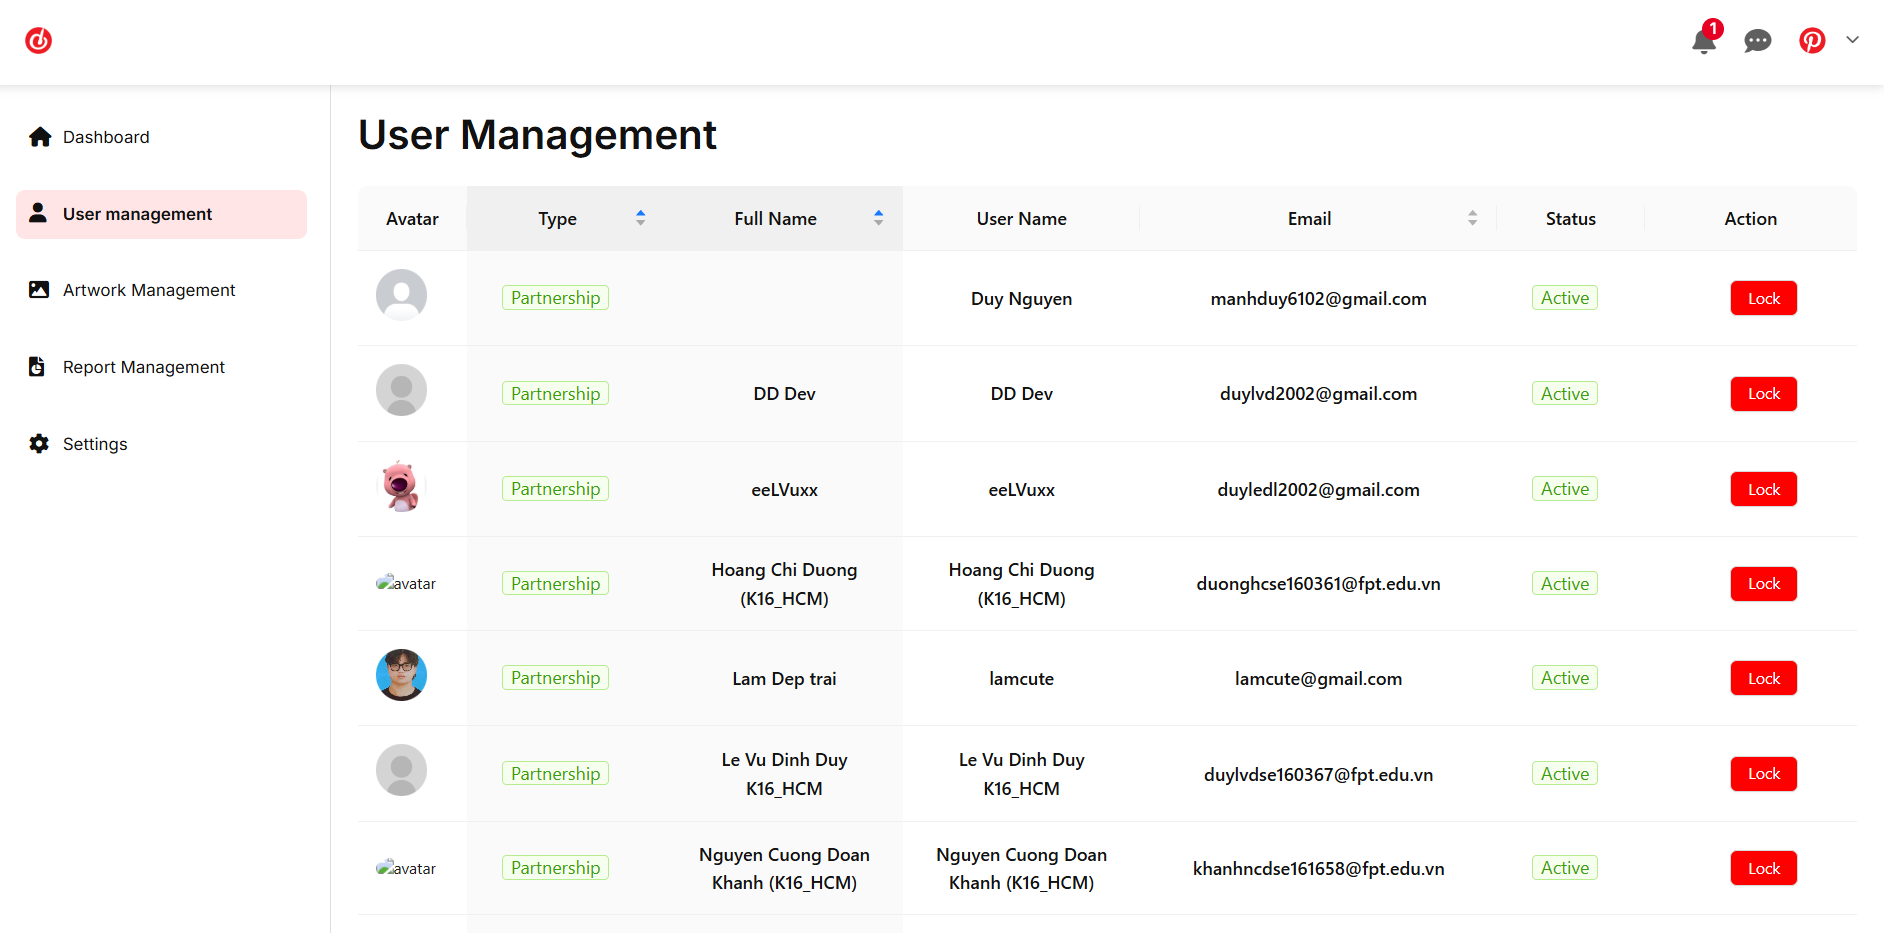Click the Settings gear icon
The width and height of the screenshot is (1884, 933).
(39, 443)
